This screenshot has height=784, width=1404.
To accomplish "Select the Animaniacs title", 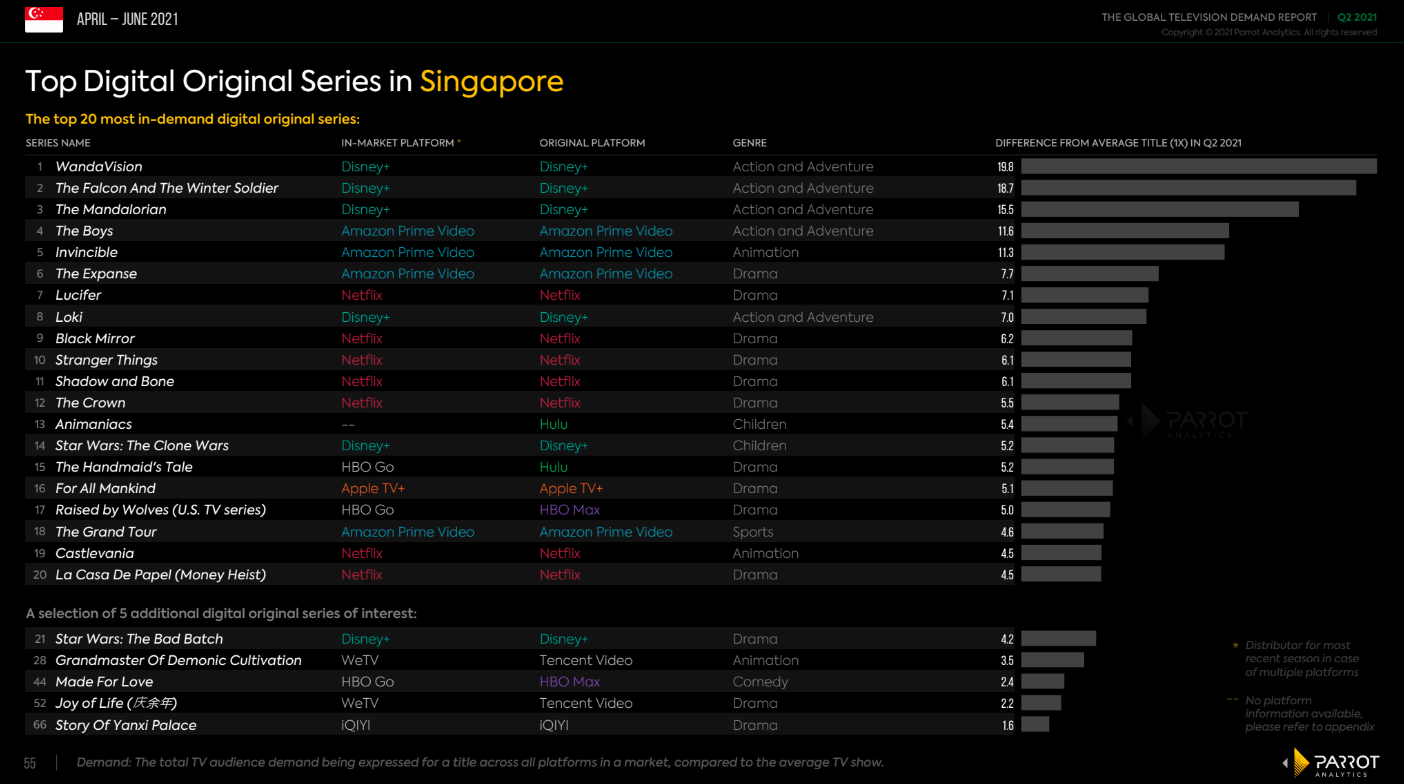I will [x=93, y=424].
